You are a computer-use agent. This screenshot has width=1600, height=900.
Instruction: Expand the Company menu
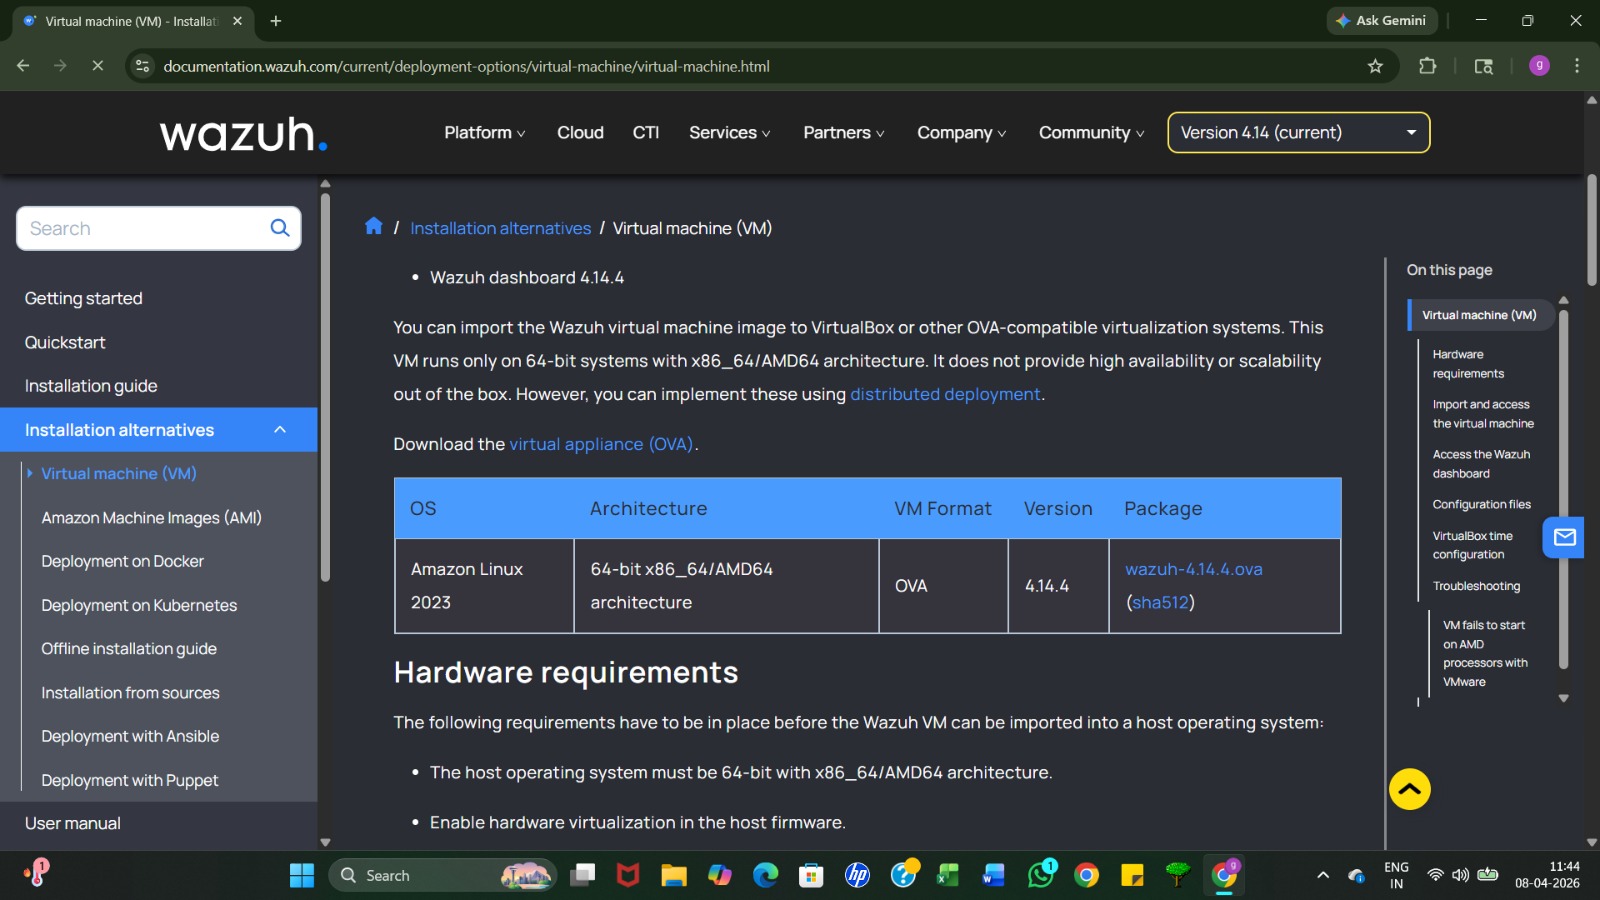pyautogui.click(x=962, y=133)
